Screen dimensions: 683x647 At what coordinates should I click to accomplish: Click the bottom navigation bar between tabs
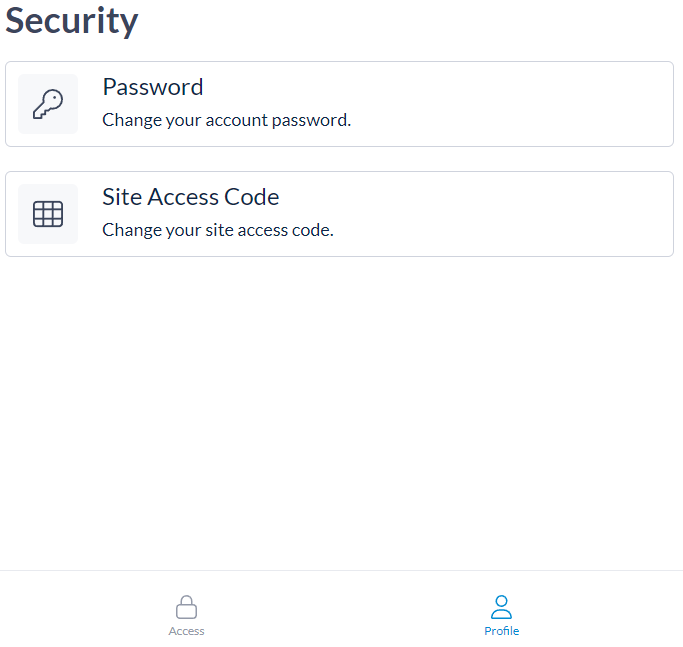343,610
